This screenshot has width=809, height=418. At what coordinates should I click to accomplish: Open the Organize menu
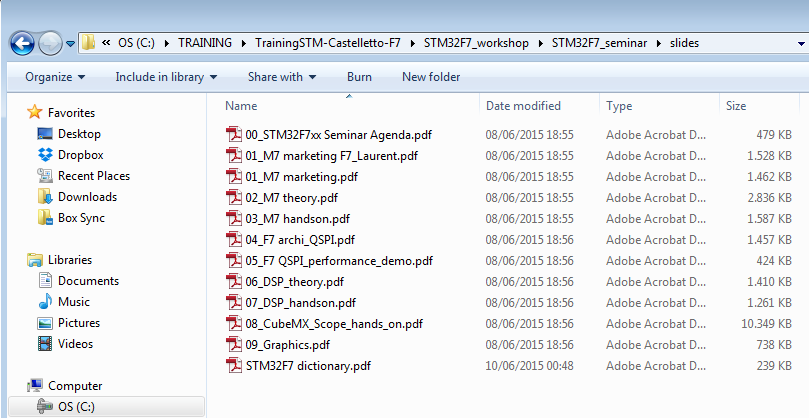coord(55,77)
